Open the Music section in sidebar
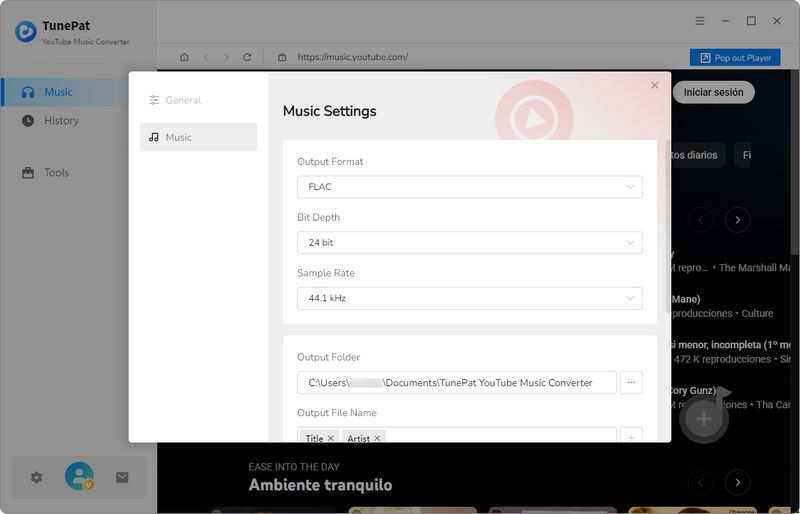The image size is (800, 514). [x=65, y=92]
